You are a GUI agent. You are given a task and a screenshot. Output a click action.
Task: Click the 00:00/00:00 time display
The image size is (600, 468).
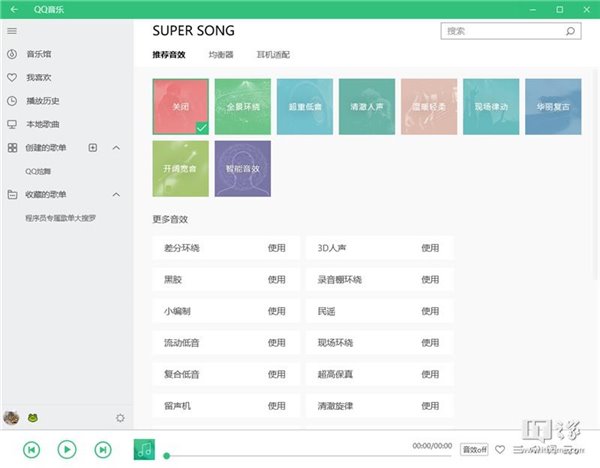(x=432, y=446)
